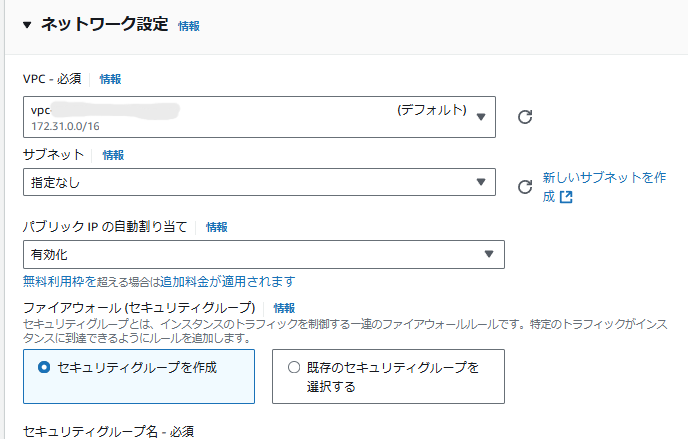Image resolution: width=688 pixels, height=439 pixels.
Task: Open the サブネット dropdown showing 指定なし
Action: pyautogui.click(x=259, y=182)
